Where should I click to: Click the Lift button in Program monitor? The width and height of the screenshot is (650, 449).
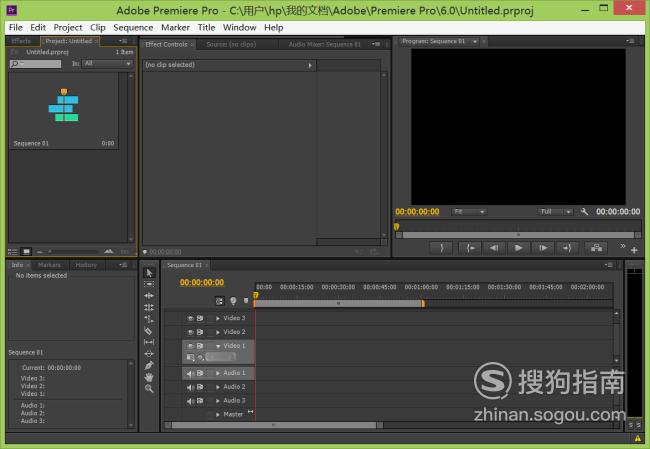(x=596, y=248)
